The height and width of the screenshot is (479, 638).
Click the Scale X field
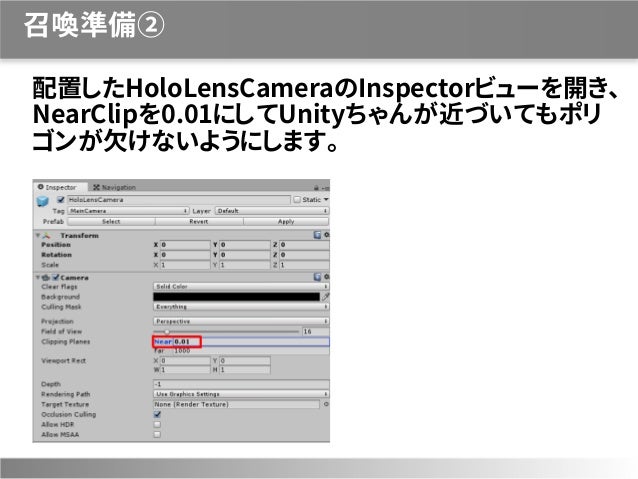(185, 265)
